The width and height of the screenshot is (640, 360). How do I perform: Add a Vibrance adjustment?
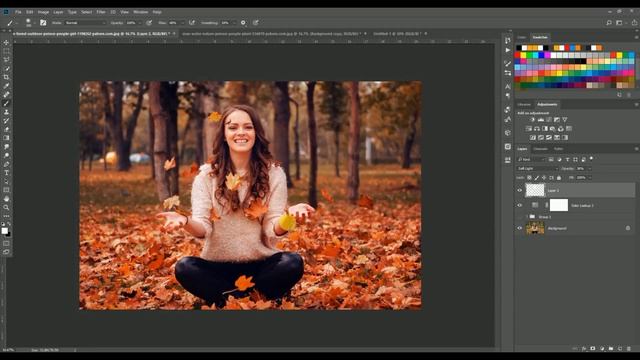[x=564, y=120]
